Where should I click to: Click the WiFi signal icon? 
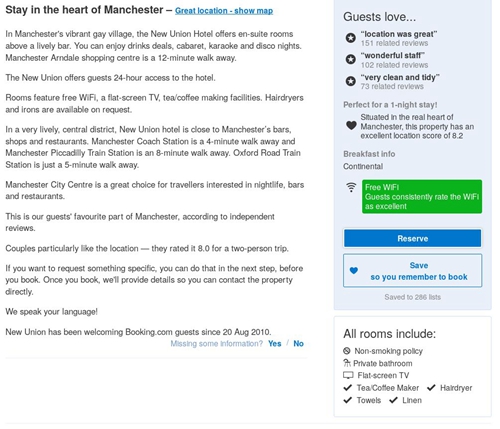tap(351, 187)
